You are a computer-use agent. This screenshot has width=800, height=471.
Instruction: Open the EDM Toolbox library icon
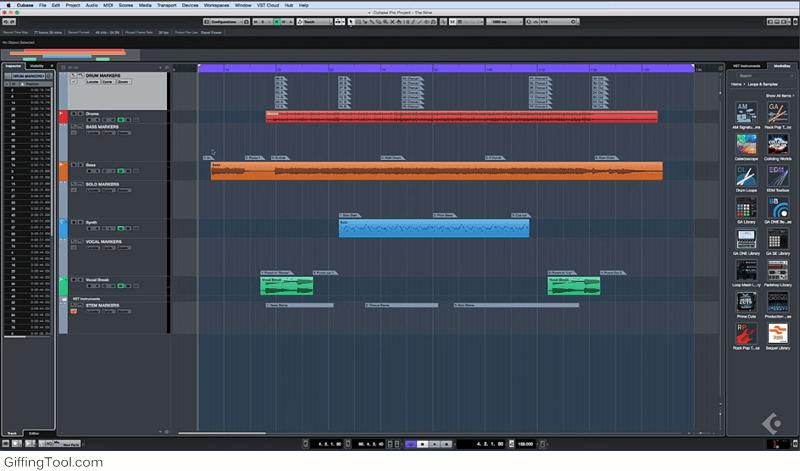tap(778, 176)
